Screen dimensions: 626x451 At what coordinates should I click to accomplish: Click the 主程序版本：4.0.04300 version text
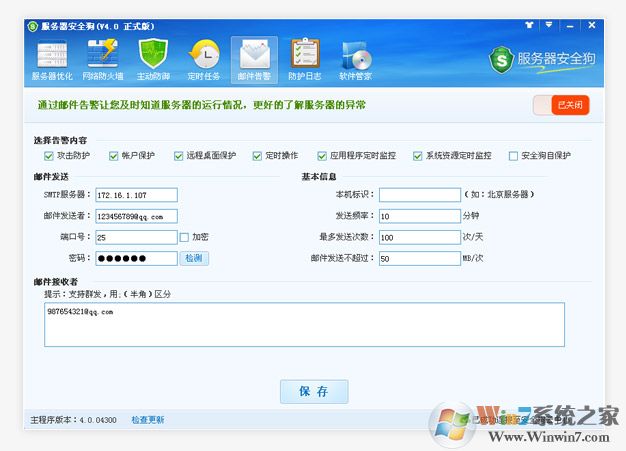click(x=73, y=420)
